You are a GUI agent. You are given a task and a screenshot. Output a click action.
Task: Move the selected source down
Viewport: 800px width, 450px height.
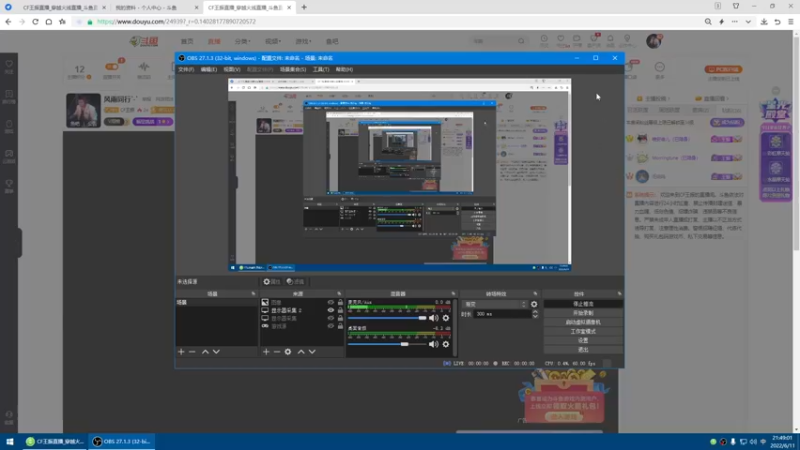312,352
